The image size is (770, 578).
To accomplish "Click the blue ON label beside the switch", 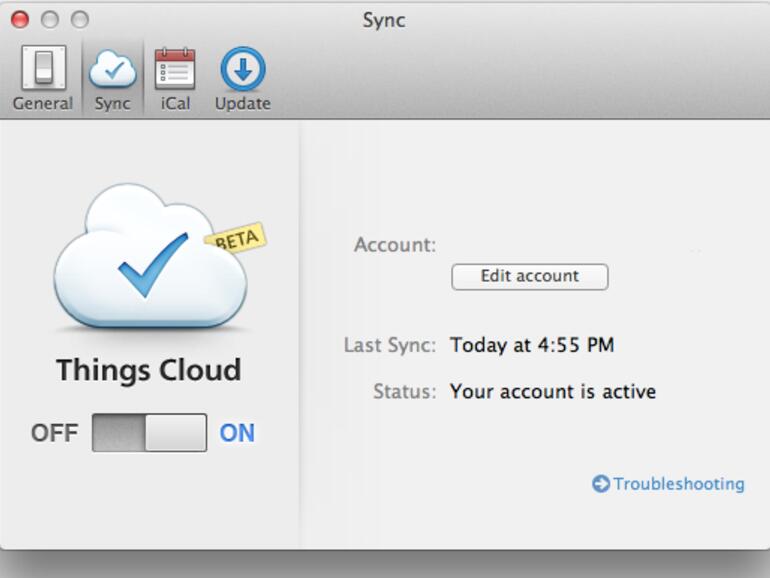I will pyautogui.click(x=237, y=433).
